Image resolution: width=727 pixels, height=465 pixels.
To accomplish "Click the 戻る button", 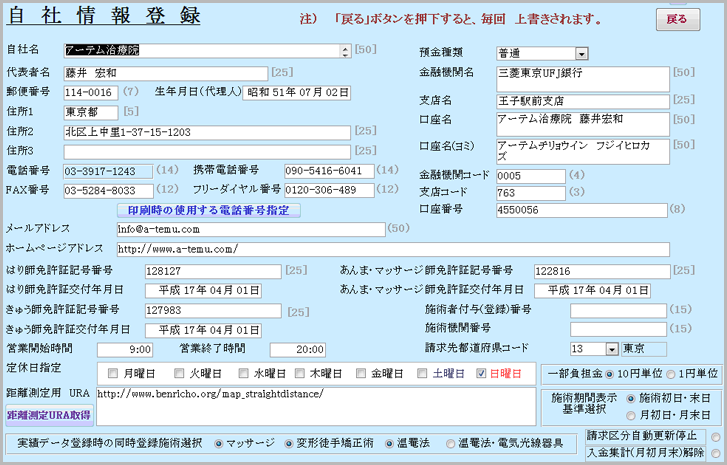I will coord(676,19).
